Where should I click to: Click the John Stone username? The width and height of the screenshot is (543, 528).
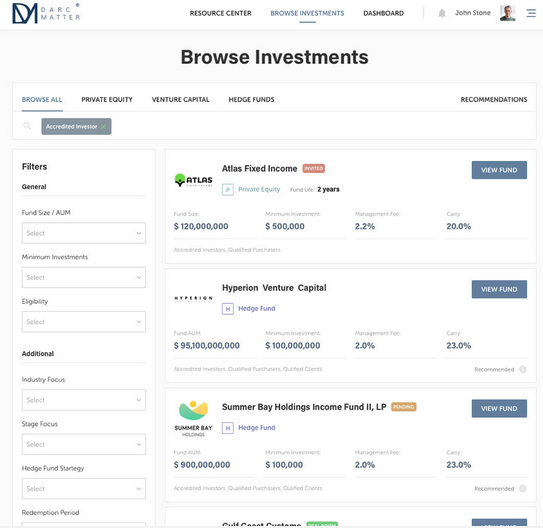coord(473,13)
